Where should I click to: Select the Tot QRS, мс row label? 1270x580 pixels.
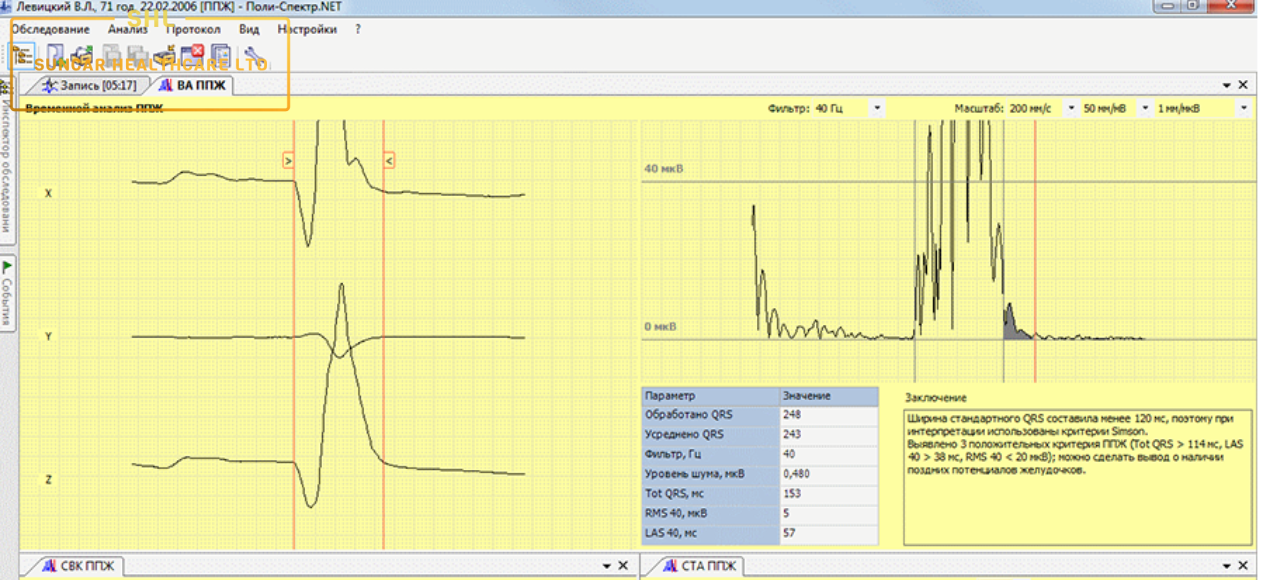pyautogui.click(x=709, y=493)
